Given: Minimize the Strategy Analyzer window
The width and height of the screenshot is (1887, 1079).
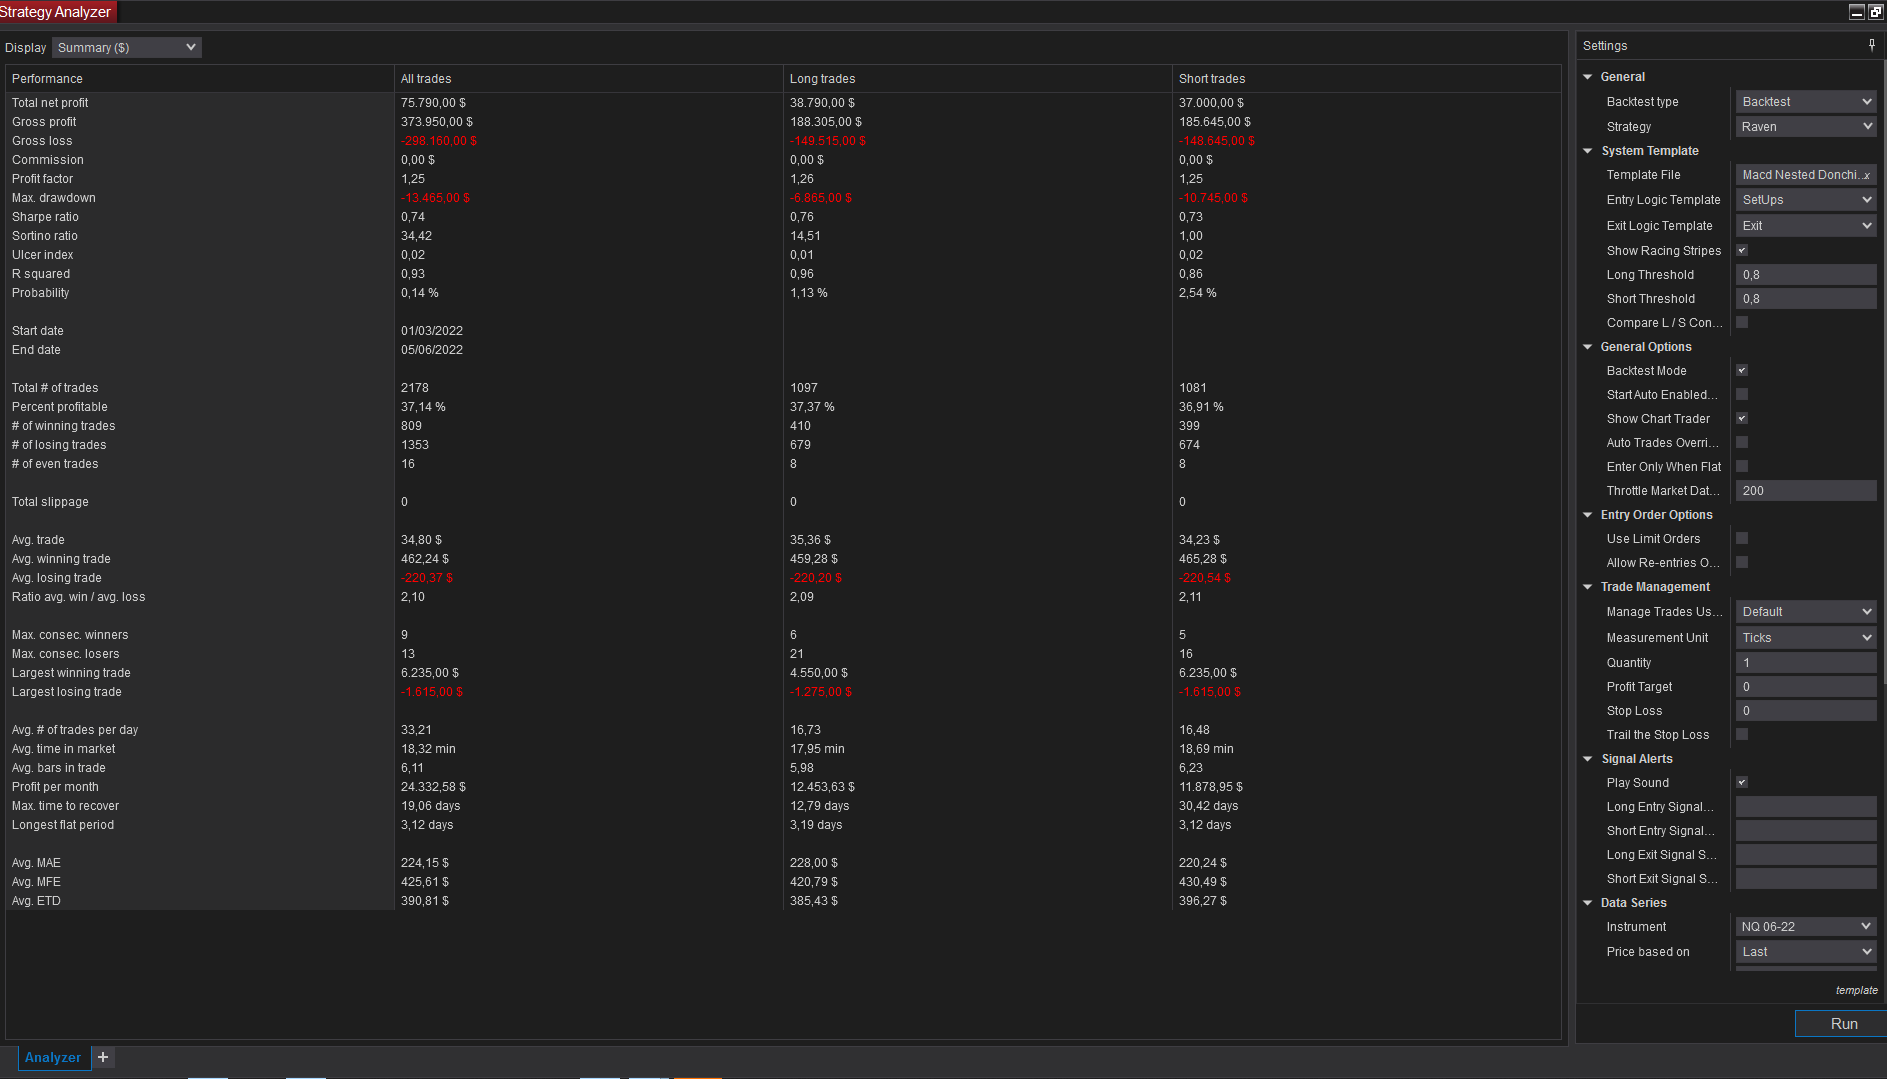Looking at the screenshot, I should tap(1856, 12).
